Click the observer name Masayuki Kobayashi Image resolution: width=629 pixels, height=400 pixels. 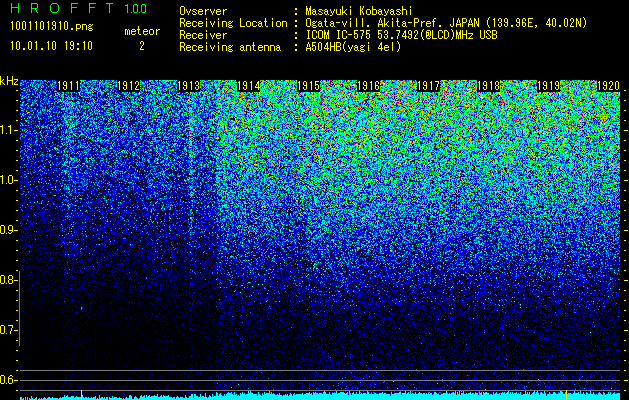pos(359,11)
